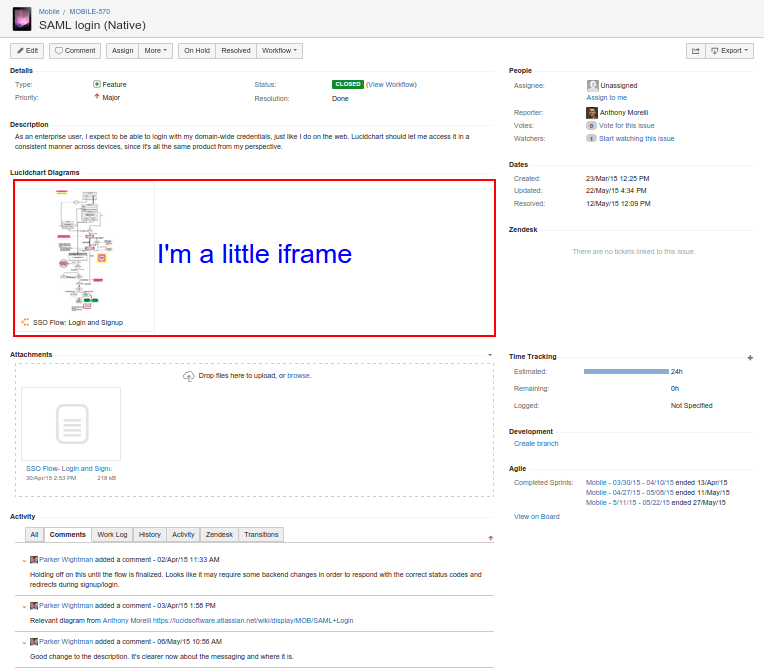Click the CLOSED status badge
This screenshot has width=764, height=670.
click(347, 84)
